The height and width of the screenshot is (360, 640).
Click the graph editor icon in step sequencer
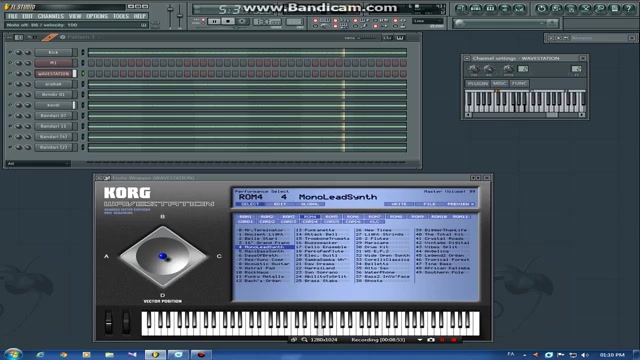[x=387, y=38]
